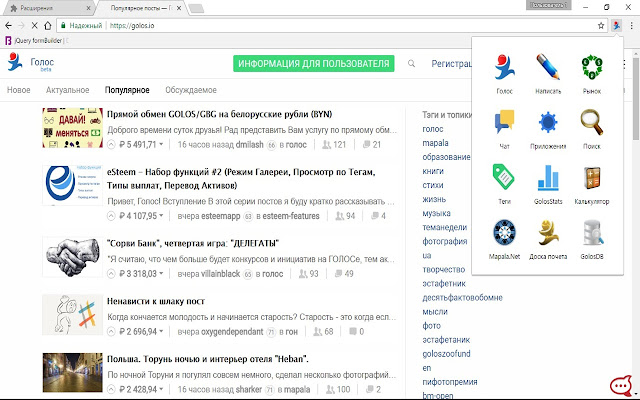
Task: Stop page loading with the X button
Action: (34, 25)
